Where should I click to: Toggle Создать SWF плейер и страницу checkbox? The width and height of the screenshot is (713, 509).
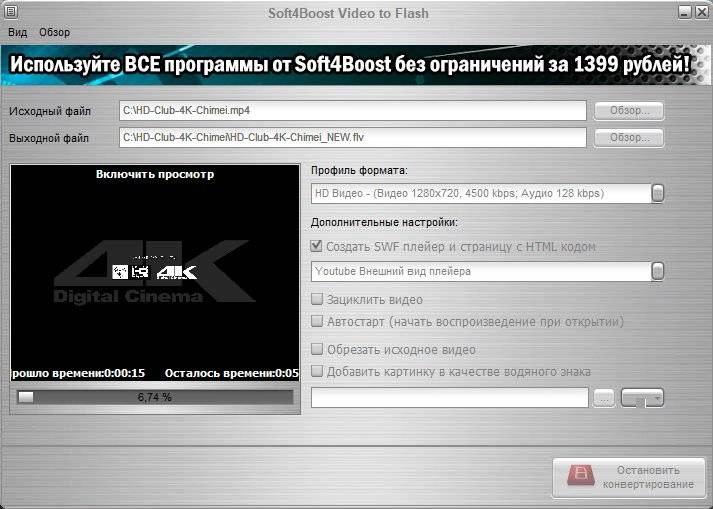click(316, 246)
